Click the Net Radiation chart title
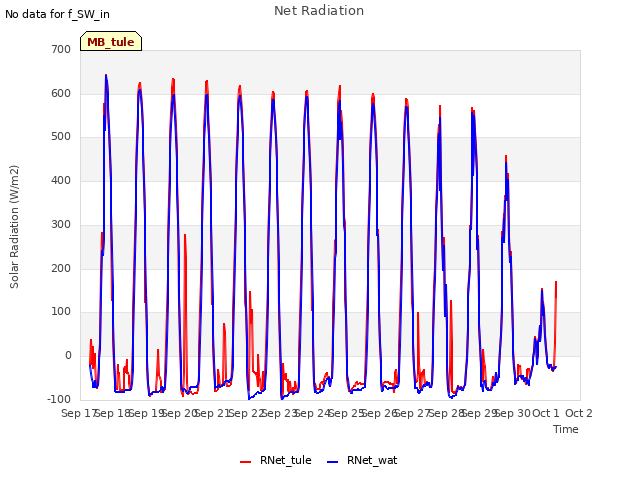 pyautogui.click(x=319, y=11)
